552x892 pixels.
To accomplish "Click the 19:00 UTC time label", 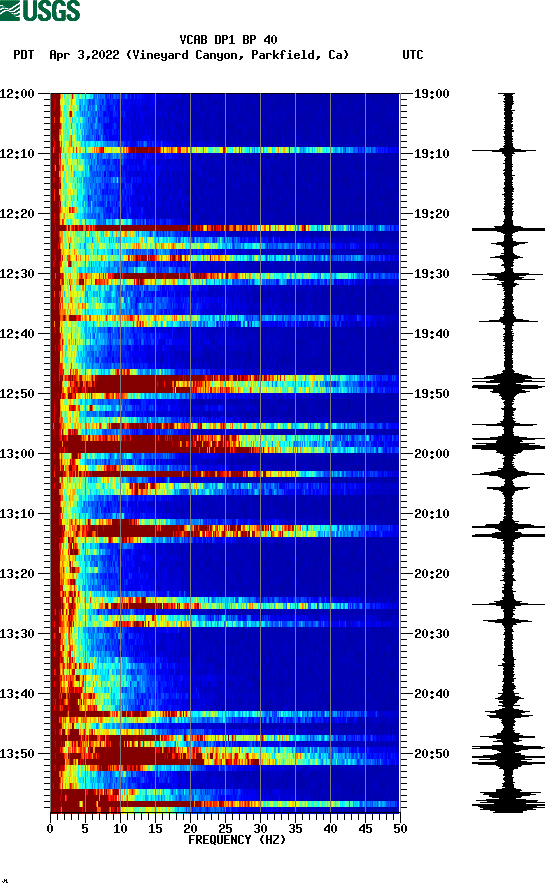I will coord(431,94).
